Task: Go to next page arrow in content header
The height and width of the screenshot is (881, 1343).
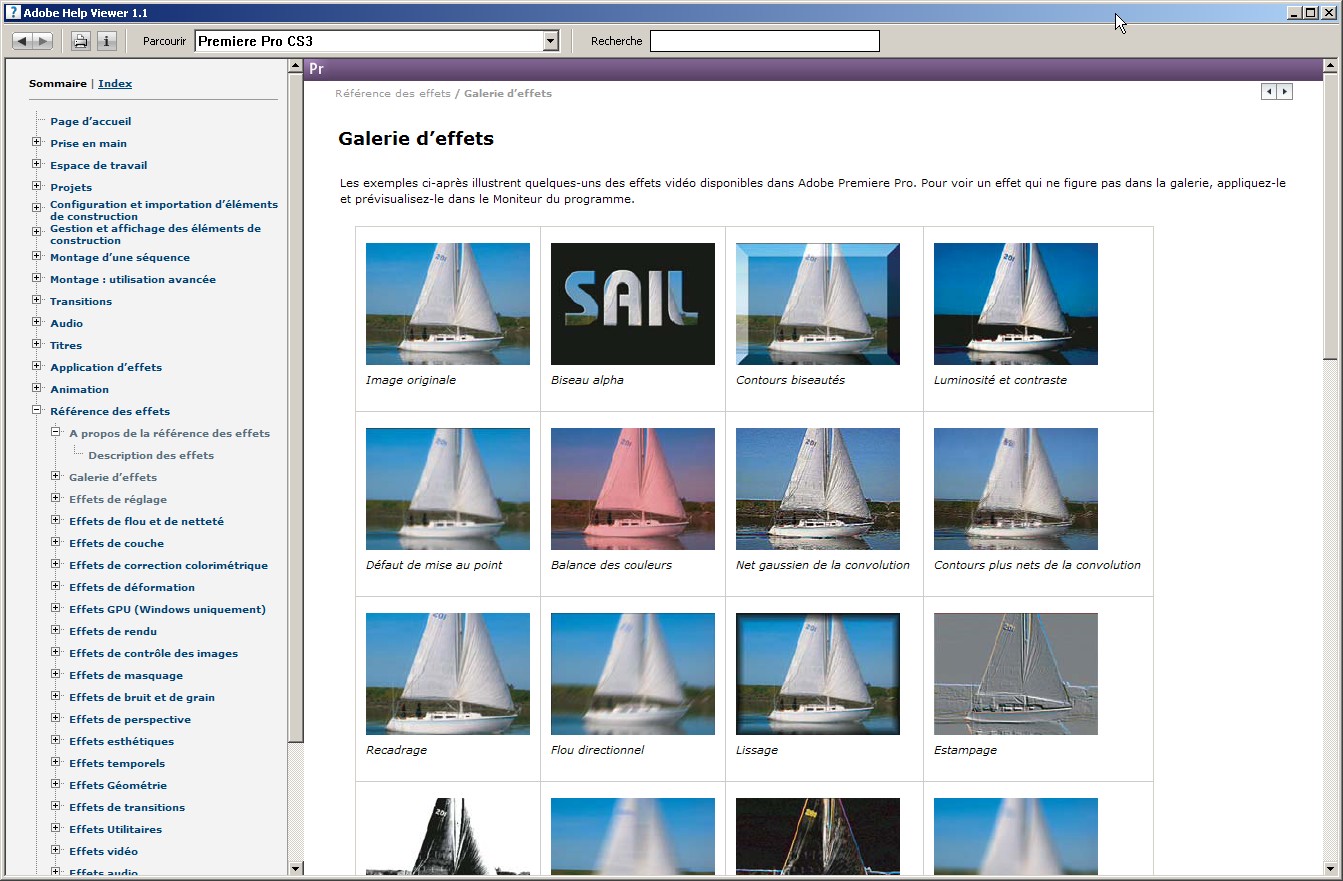Action: [1285, 92]
